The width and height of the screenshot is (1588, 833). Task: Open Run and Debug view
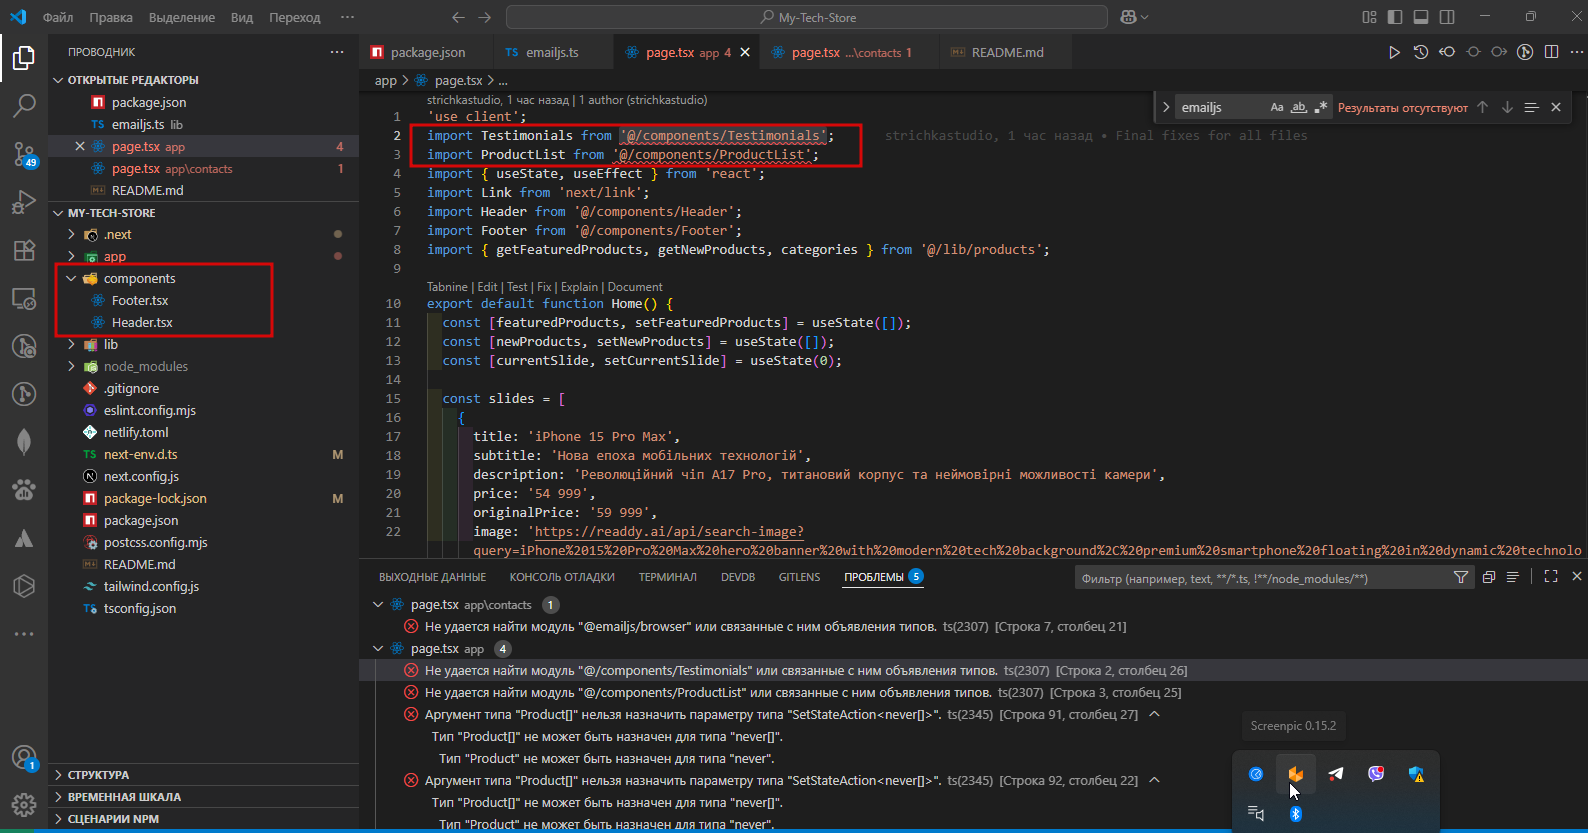24,202
